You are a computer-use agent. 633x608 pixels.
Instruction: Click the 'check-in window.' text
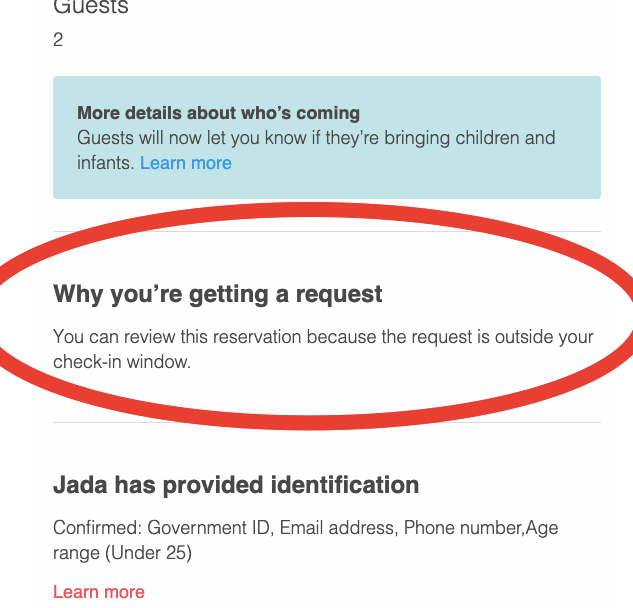point(121,362)
